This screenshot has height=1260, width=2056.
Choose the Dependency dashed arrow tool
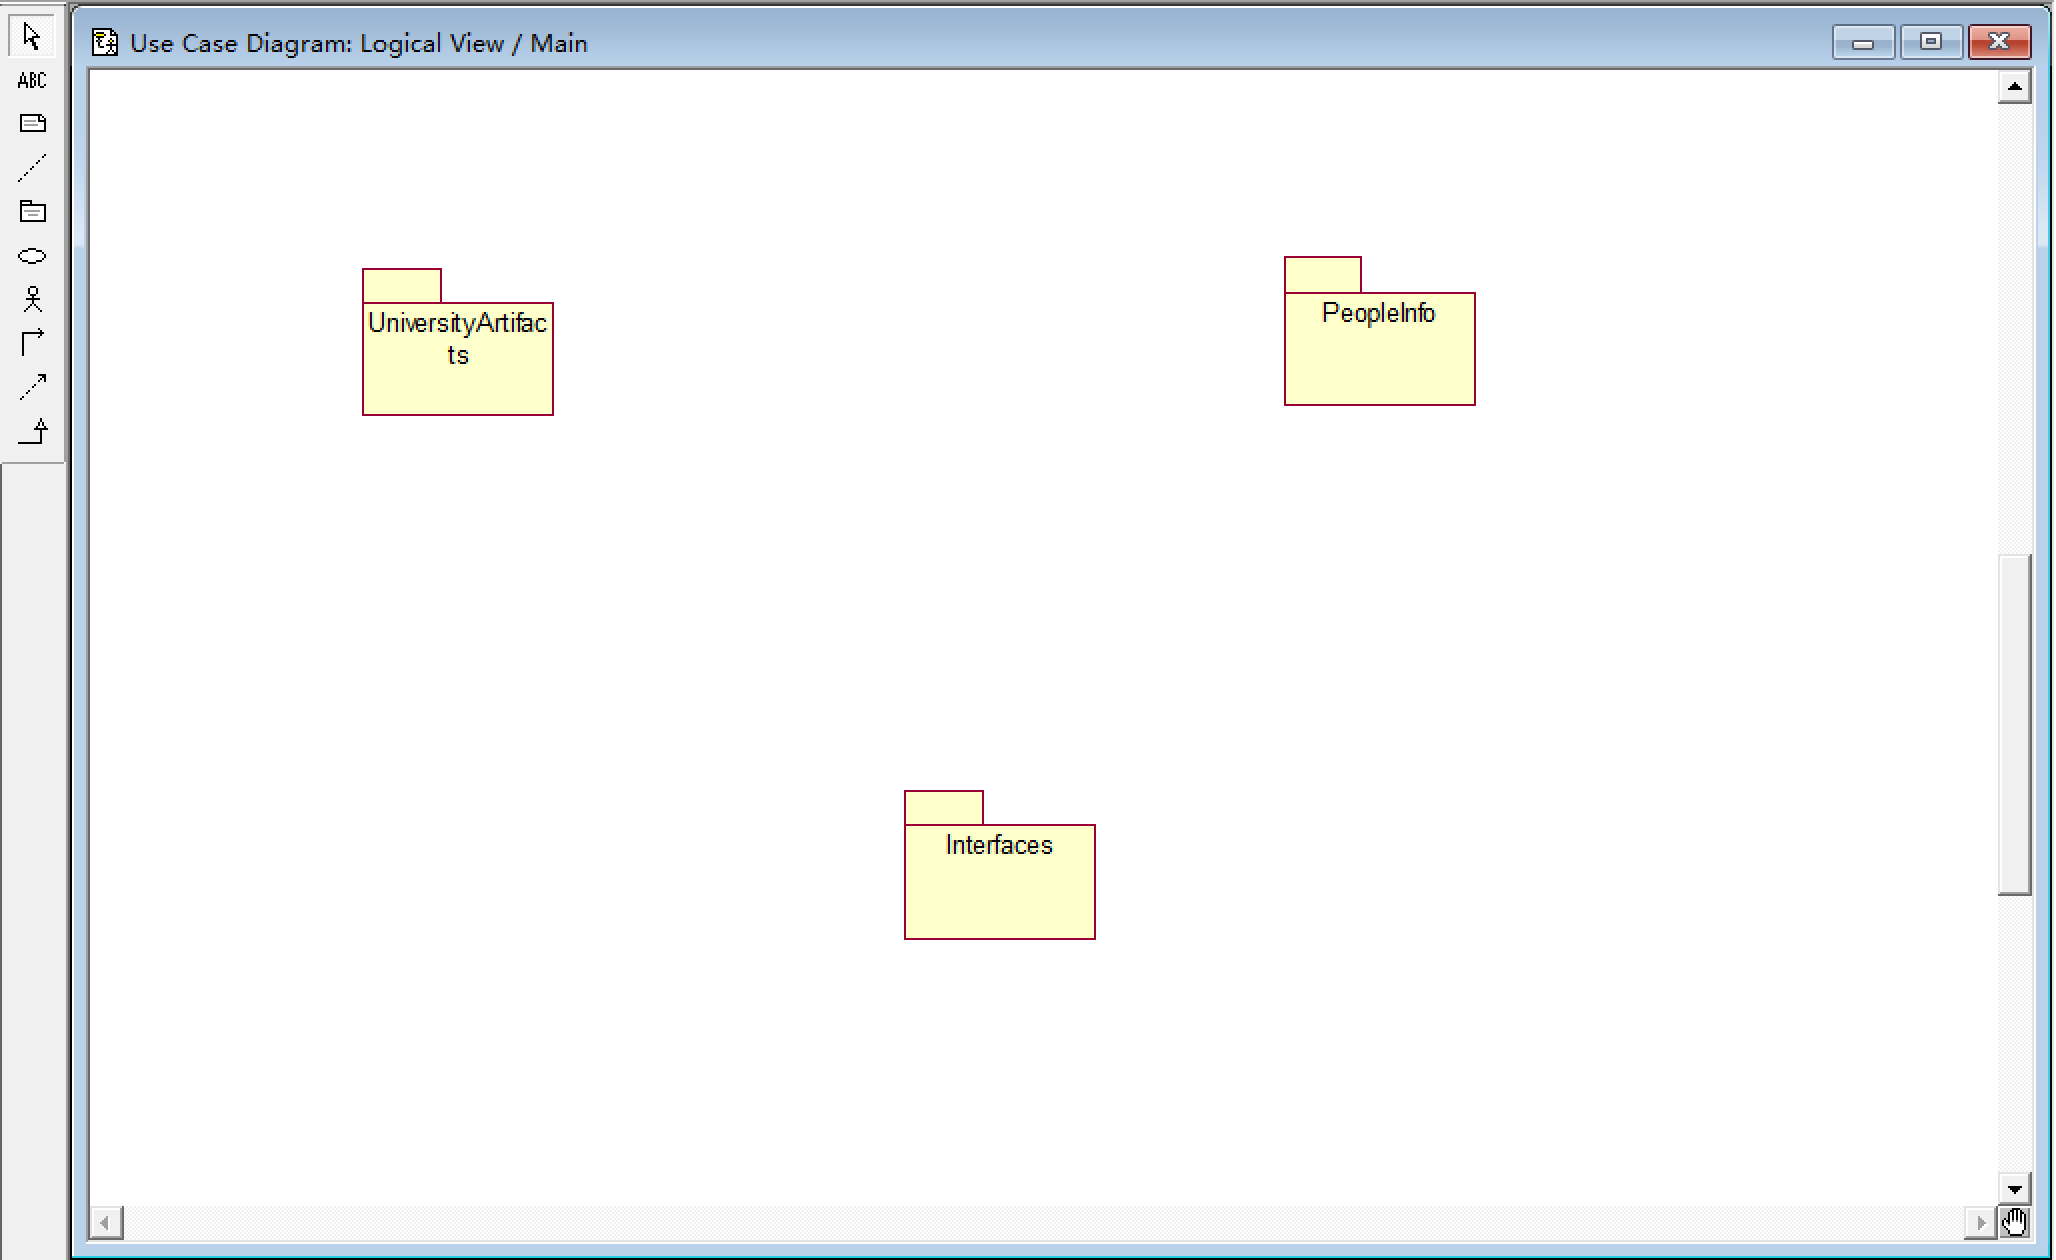click(32, 387)
